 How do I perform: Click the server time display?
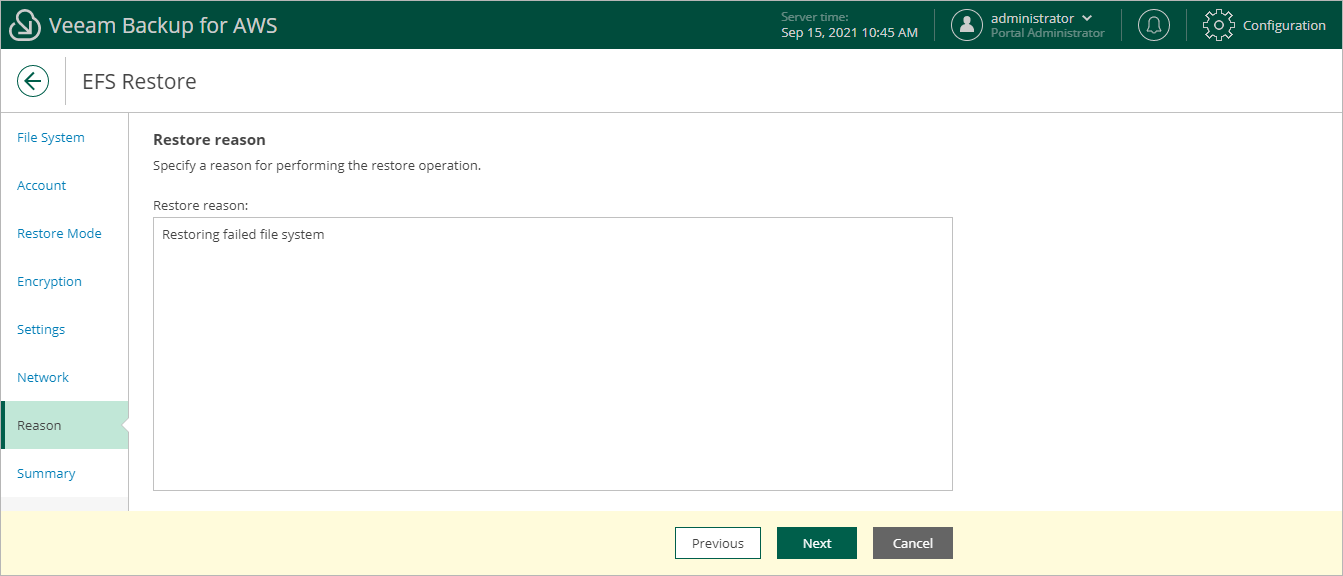[x=849, y=25]
